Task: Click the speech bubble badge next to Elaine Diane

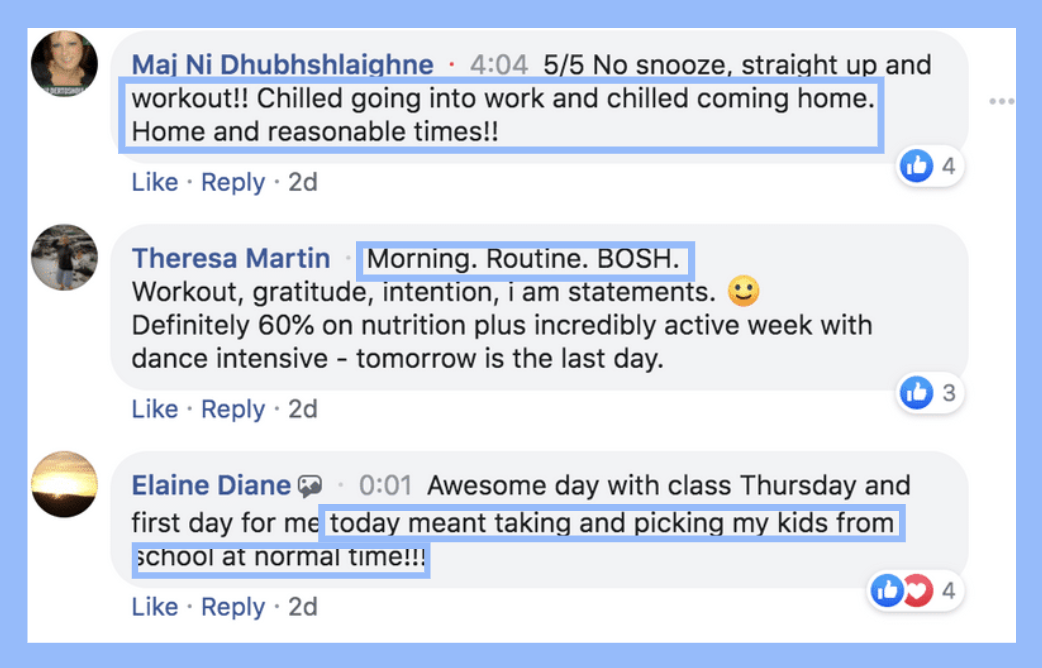Action: 310,486
